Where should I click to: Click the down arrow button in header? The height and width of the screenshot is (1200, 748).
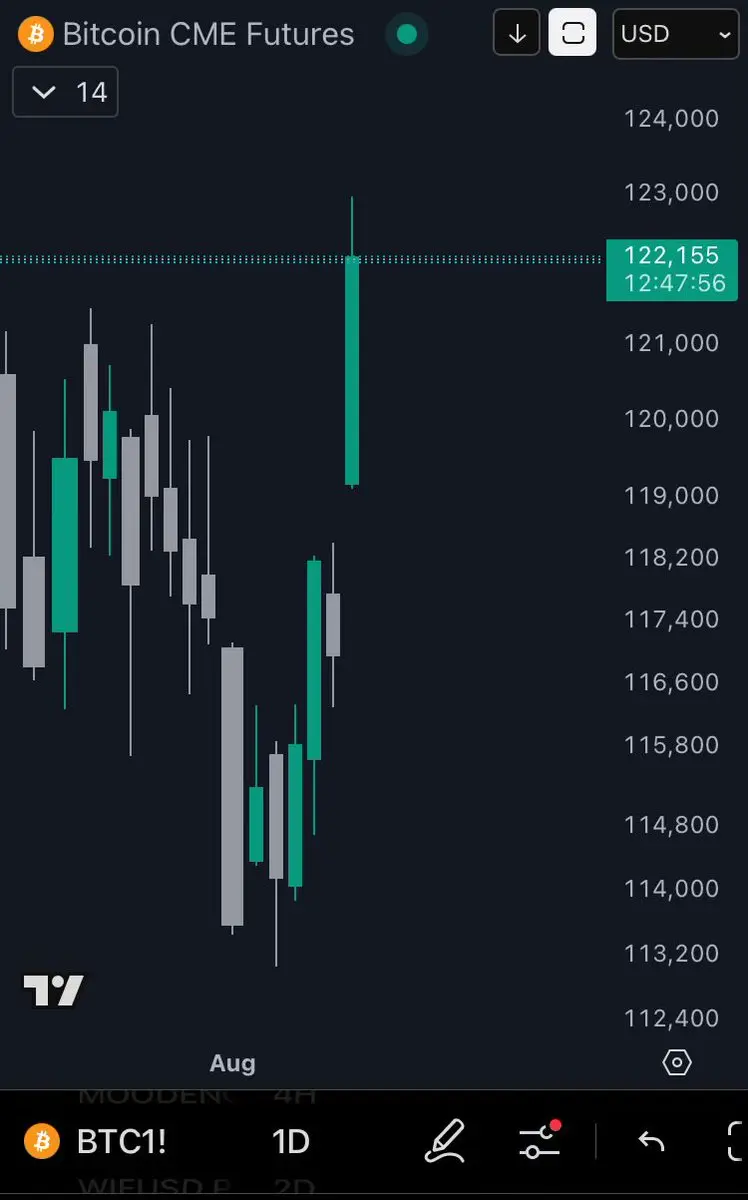click(517, 33)
